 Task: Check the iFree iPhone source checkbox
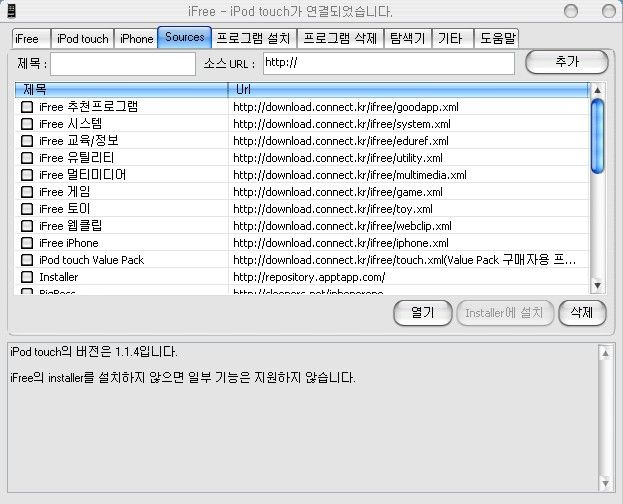coord(27,243)
